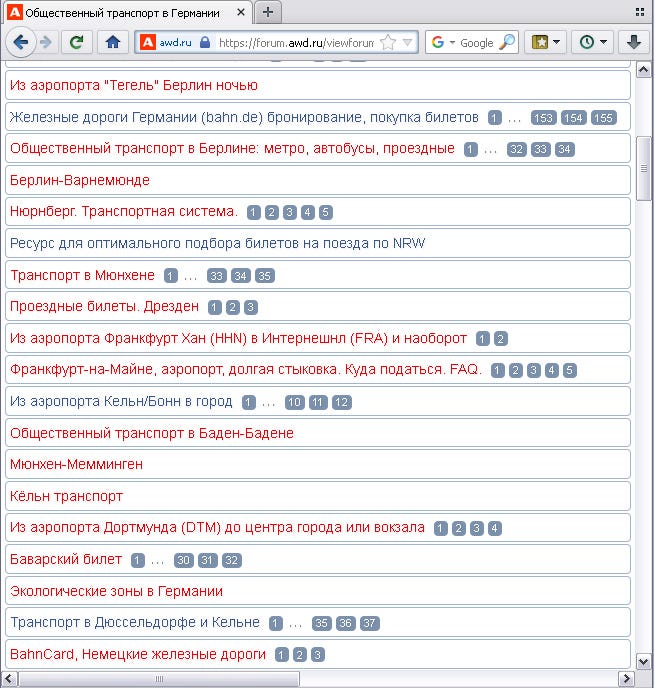This screenshot has width=655, height=688.
Task: Open the tab groups grid icon
Action: click(640, 12)
